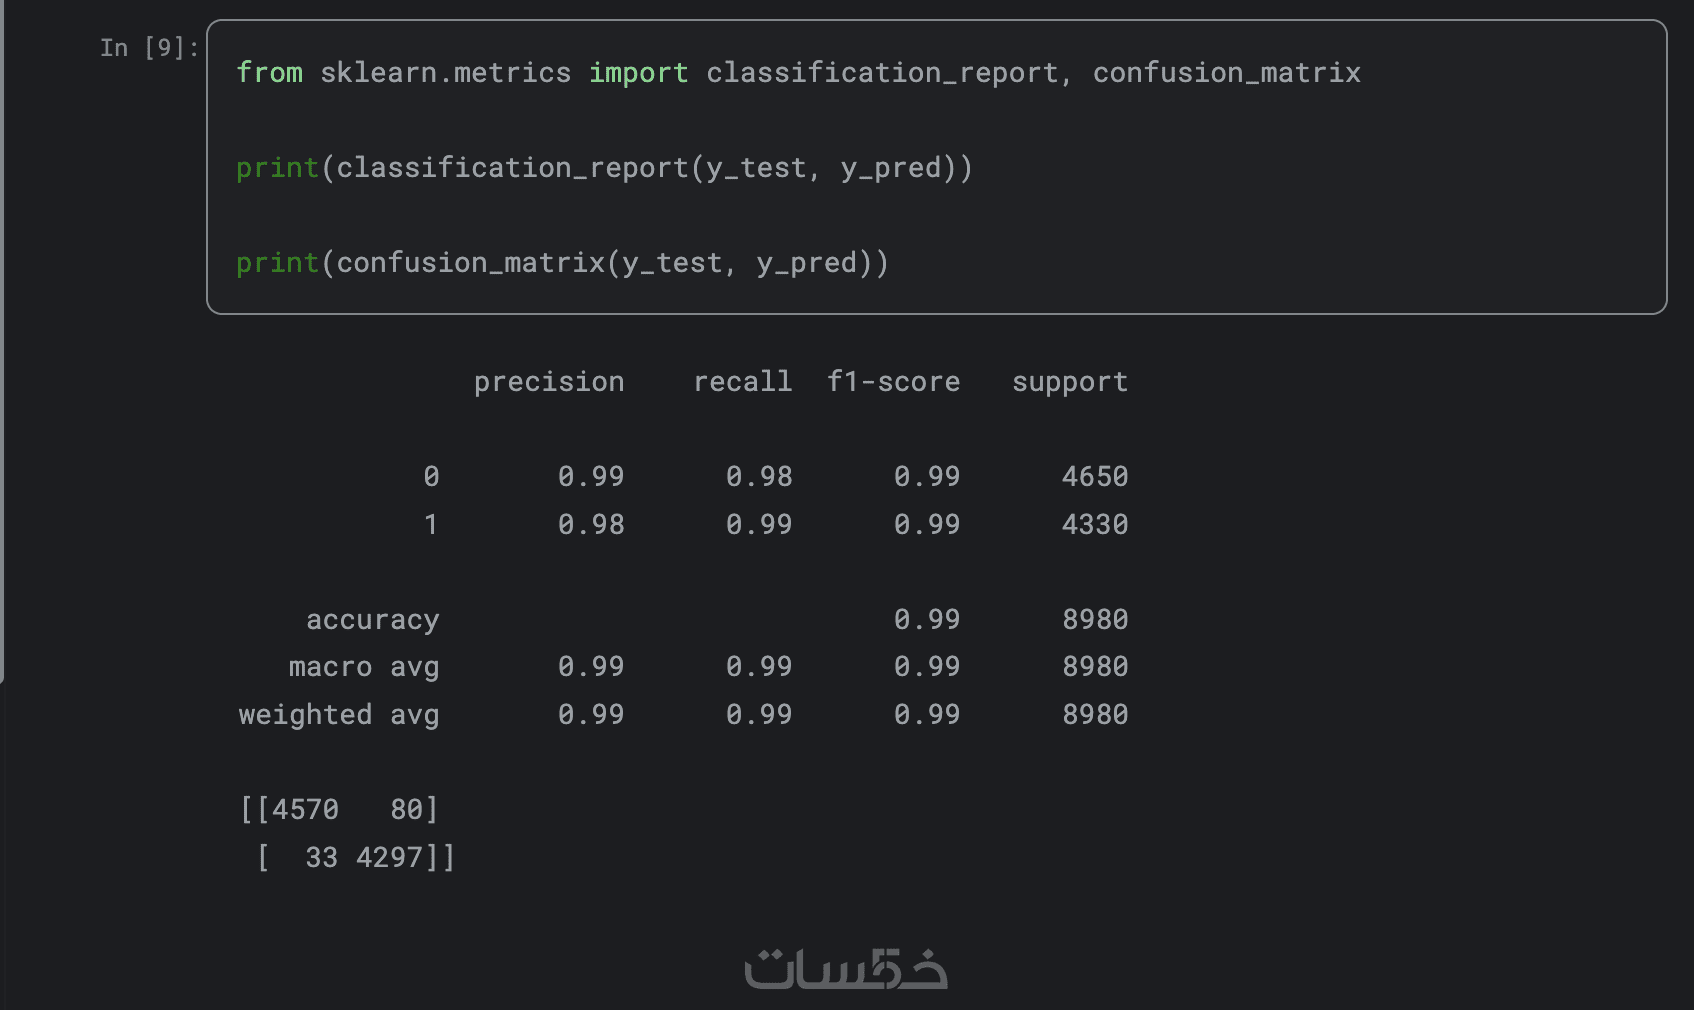Click the support value 4650
Screen dimensions: 1694x1010
[1095, 477]
